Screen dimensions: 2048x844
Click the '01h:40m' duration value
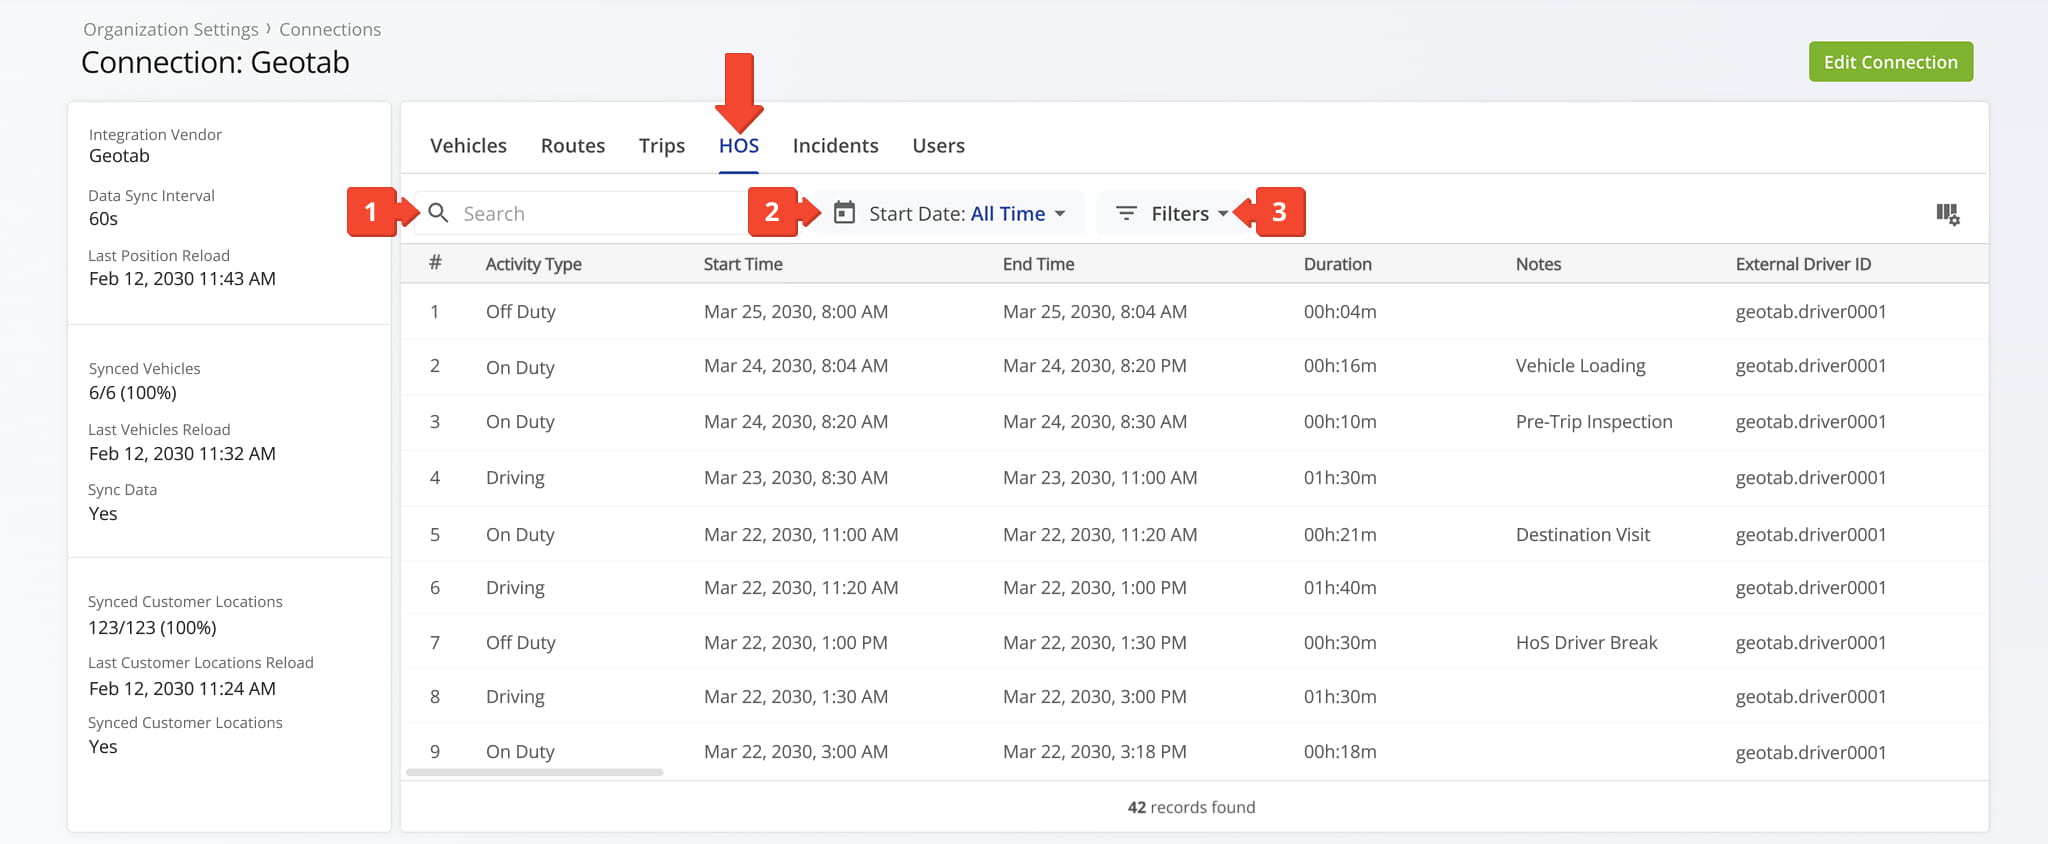pos(1340,588)
